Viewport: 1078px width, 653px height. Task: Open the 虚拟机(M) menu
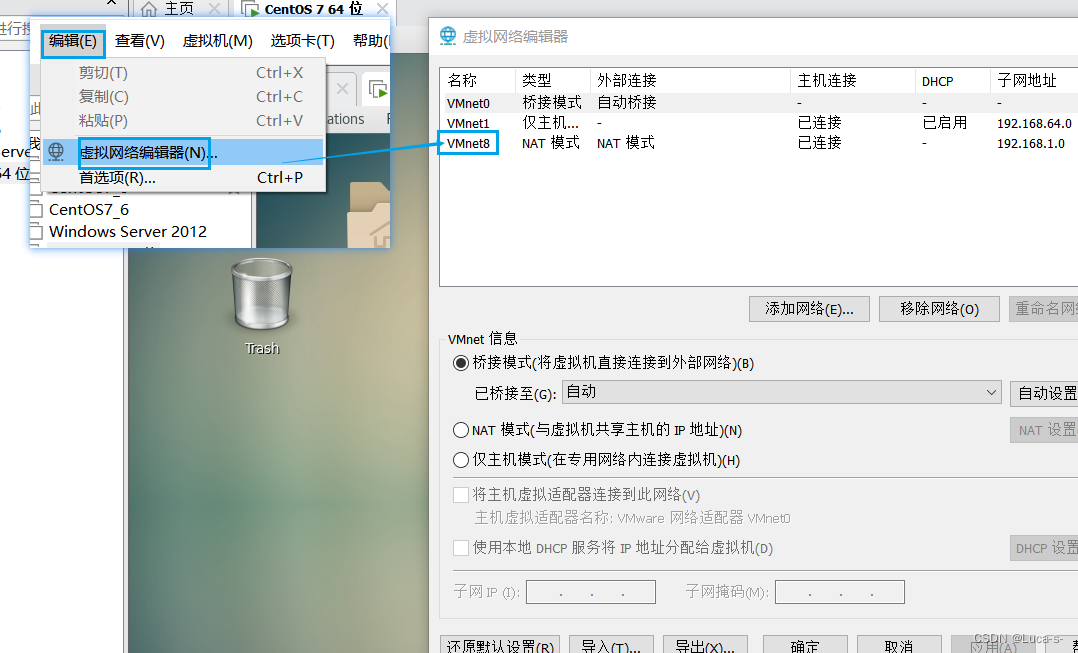point(217,41)
